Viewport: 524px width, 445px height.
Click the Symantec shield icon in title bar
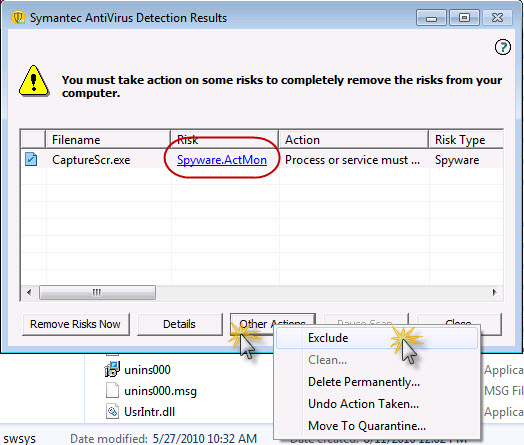pos(18,17)
